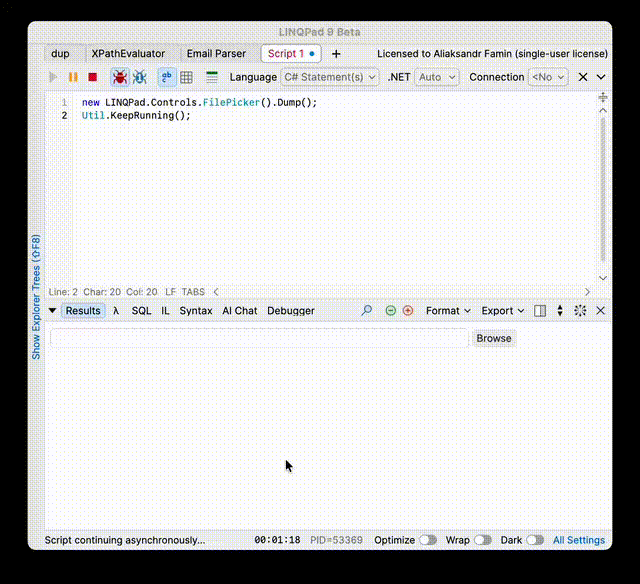Screen dimensions: 640x584
Task: Open the Format dropdown
Action: [x=448, y=311]
